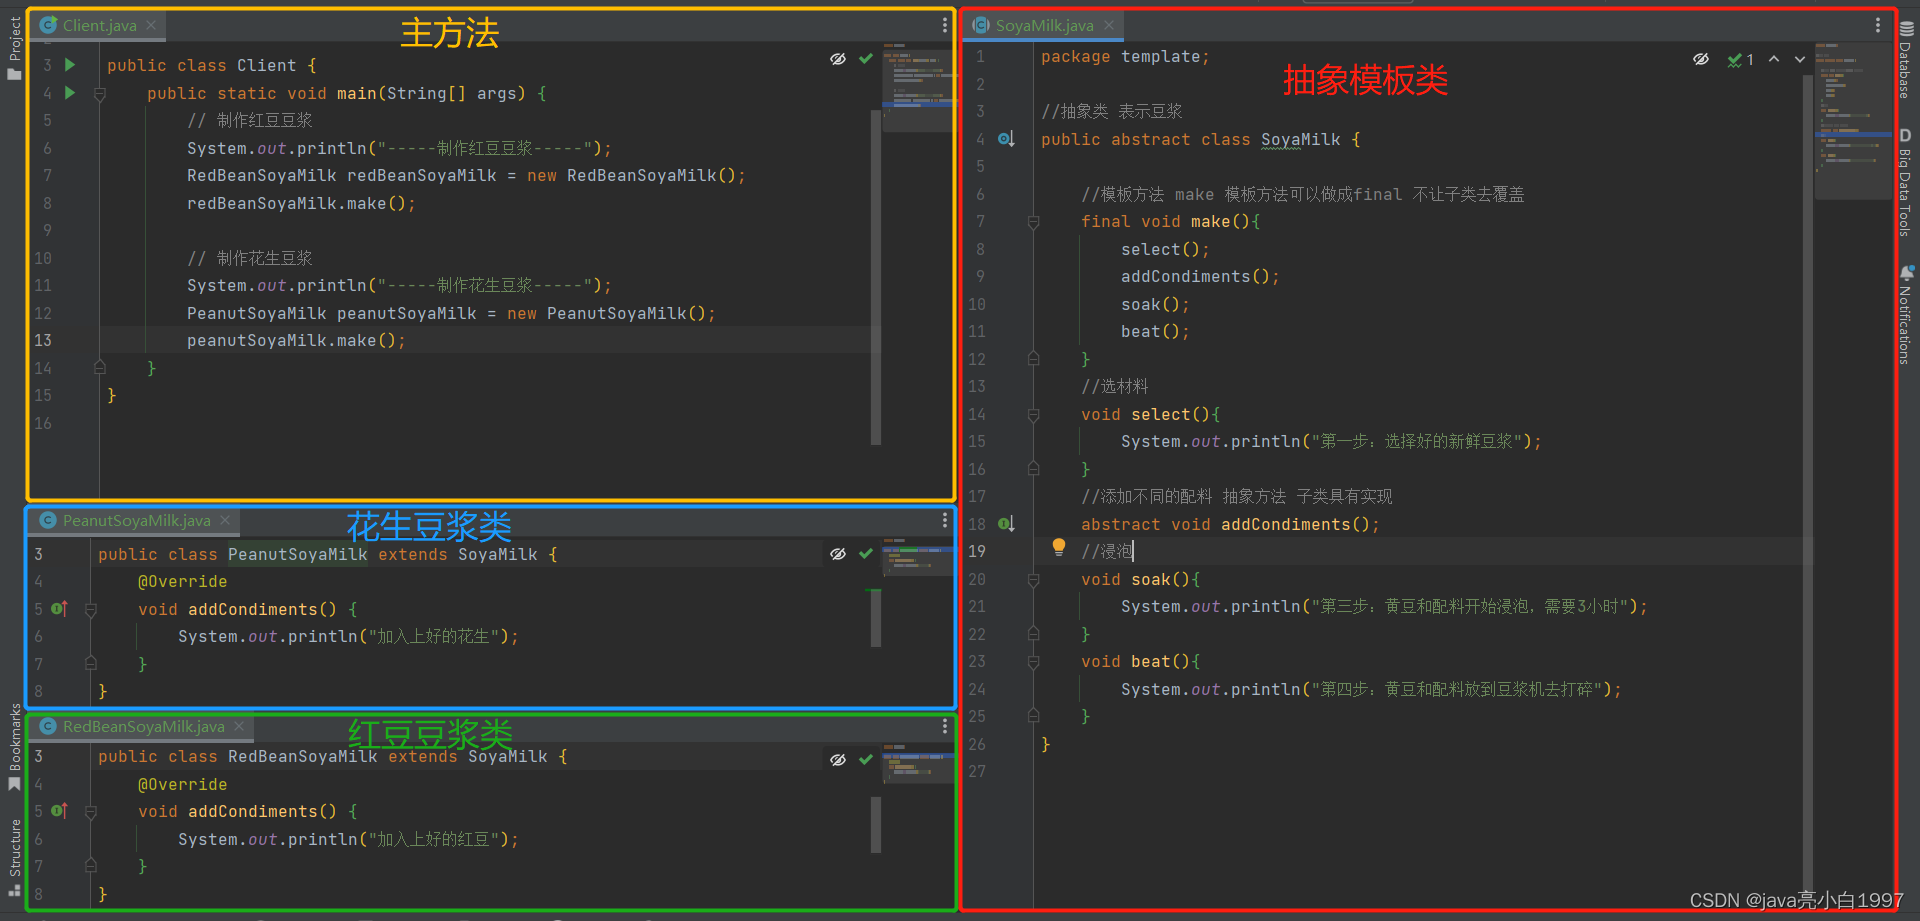Toggle reader mode eye in Client.java
The height and width of the screenshot is (921, 1920).
(x=838, y=59)
